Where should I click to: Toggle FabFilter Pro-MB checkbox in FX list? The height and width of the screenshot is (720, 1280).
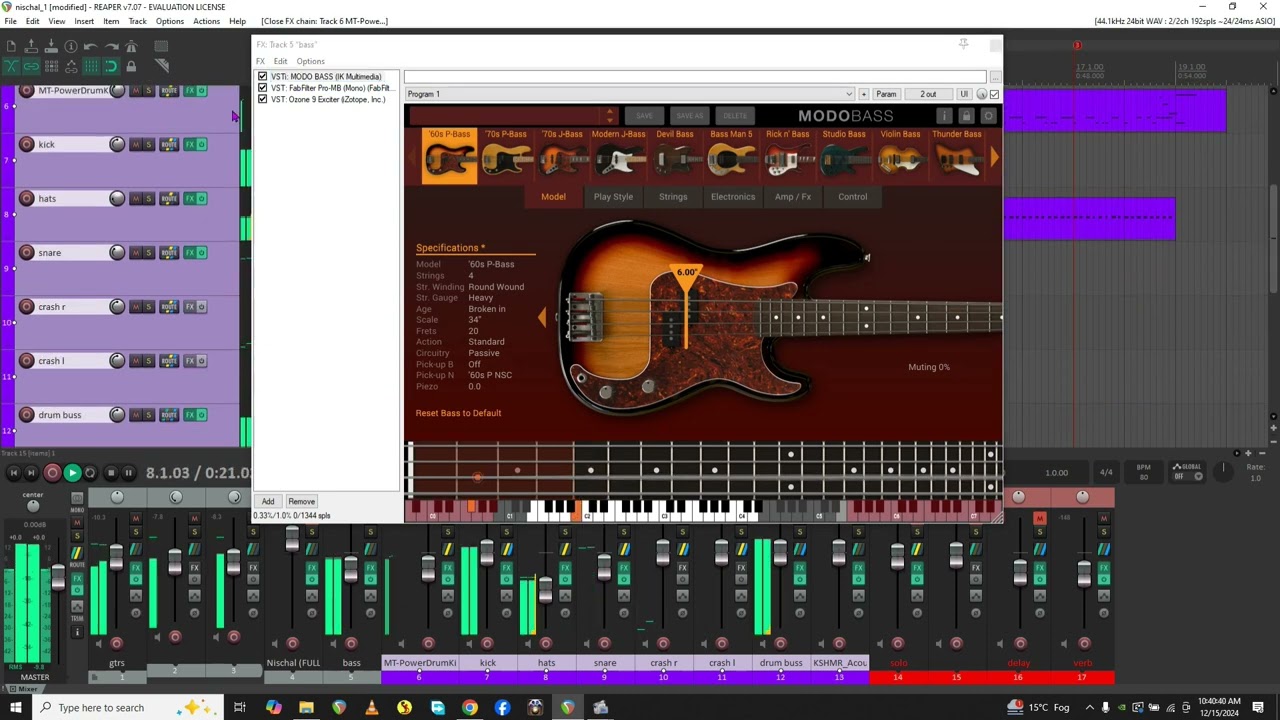click(x=263, y=88)
